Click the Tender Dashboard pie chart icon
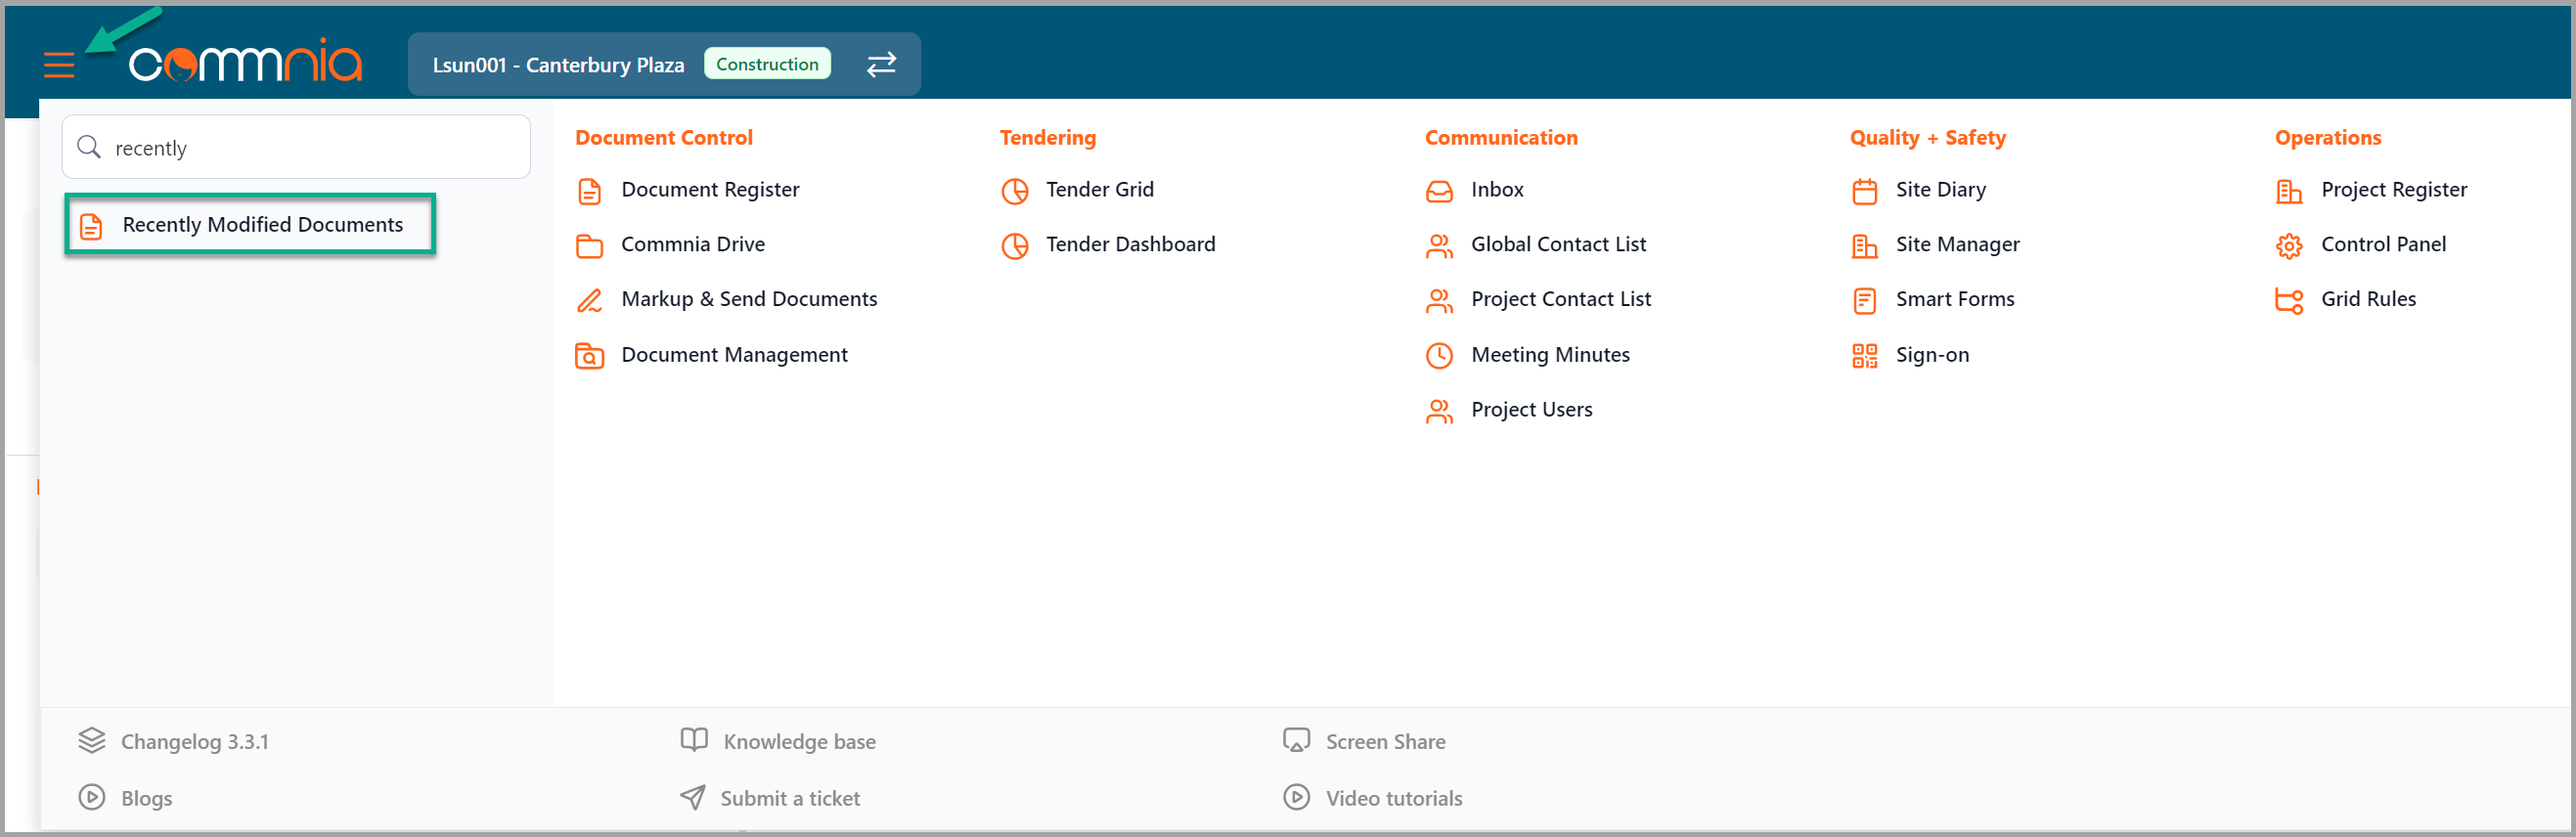 (x=1014, y=245)
